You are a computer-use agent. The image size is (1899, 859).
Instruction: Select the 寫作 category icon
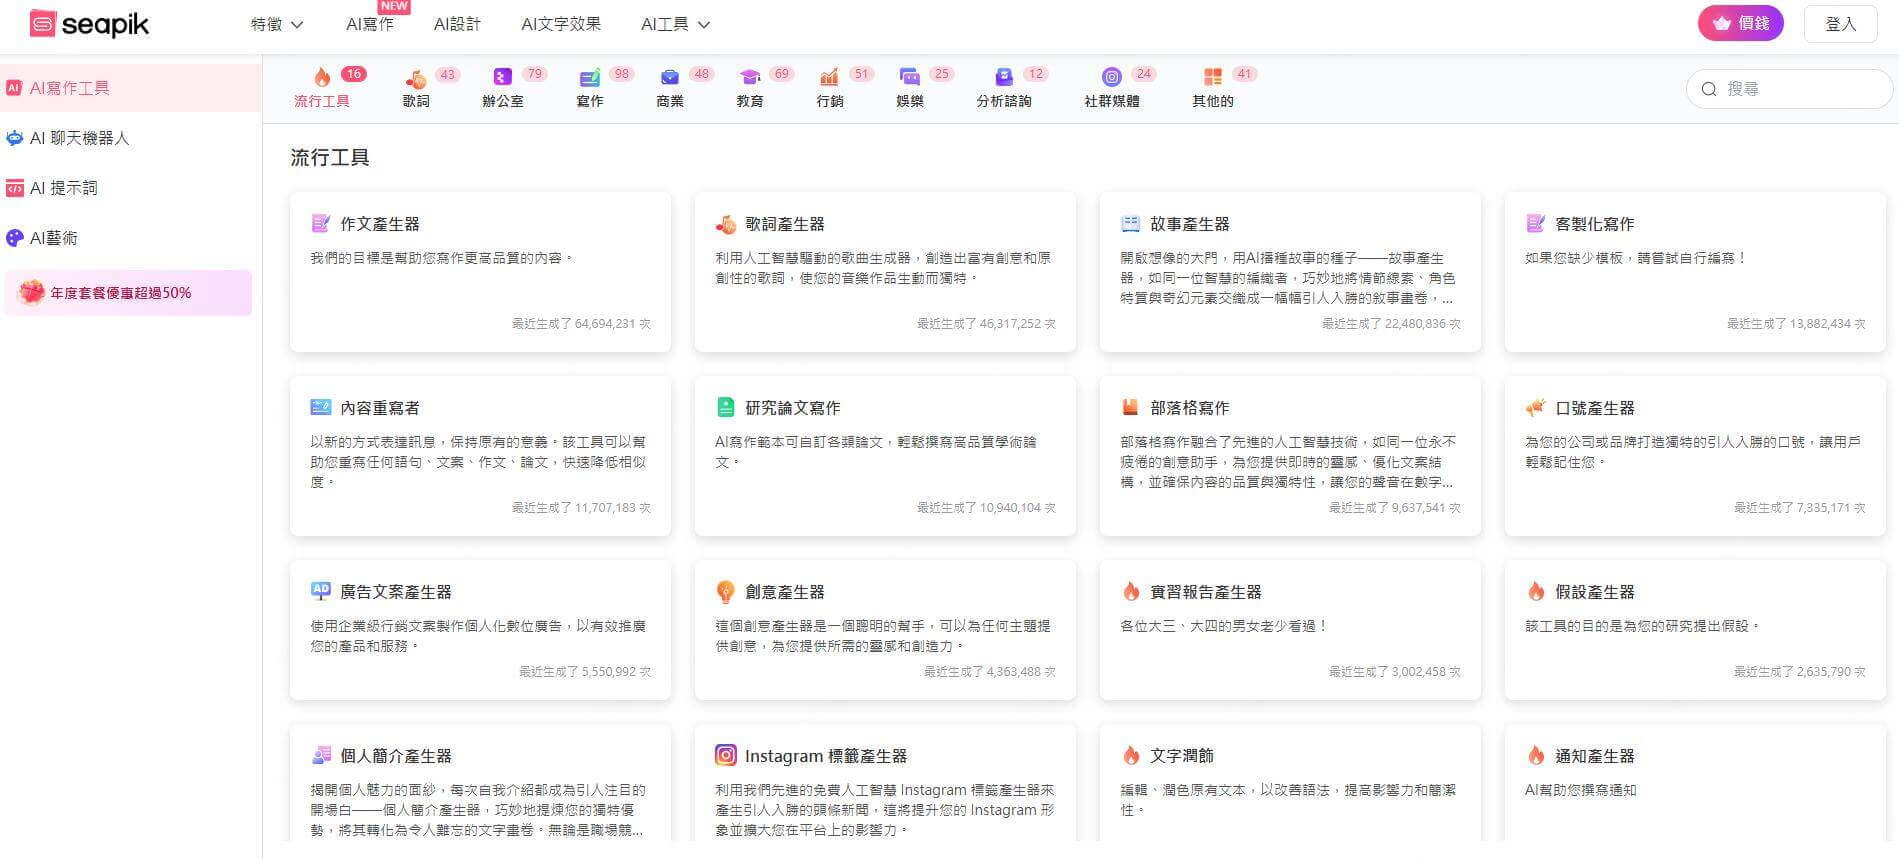[590, 77]
